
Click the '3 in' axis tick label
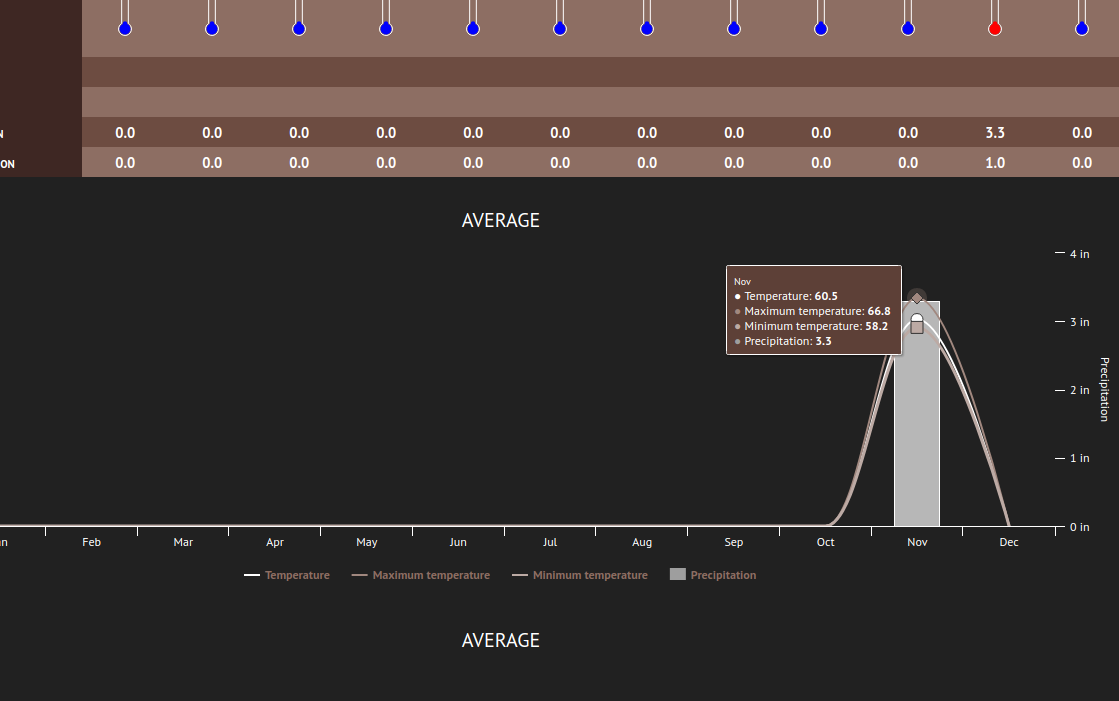pos(1080,322)
